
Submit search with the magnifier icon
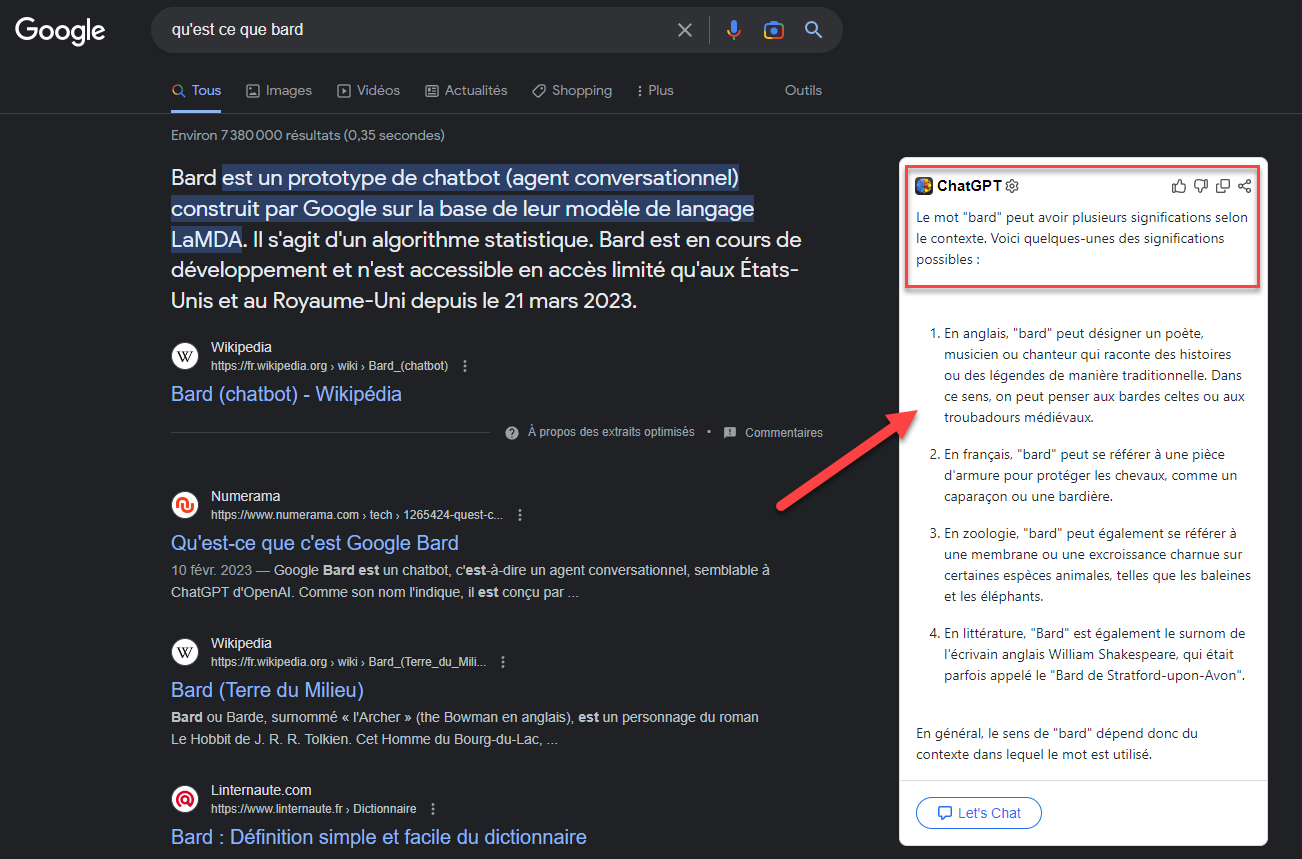pyautogui.click(x=814, y=30)
